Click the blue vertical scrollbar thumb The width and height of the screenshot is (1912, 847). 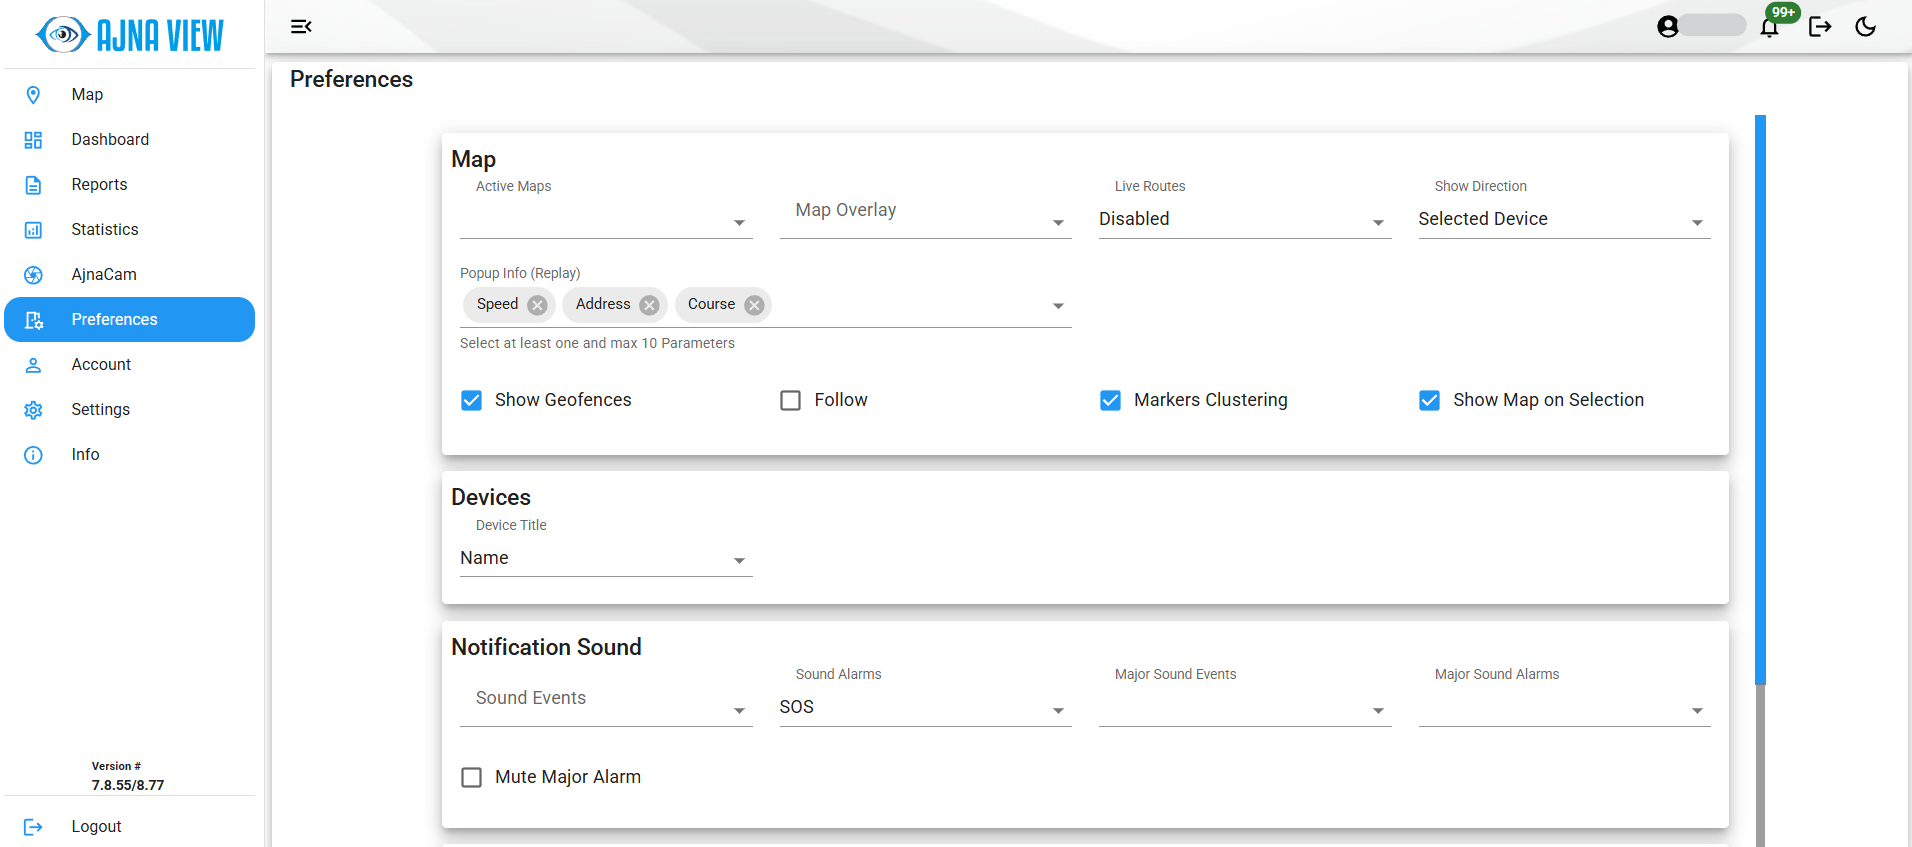(x=1760, y=400)
